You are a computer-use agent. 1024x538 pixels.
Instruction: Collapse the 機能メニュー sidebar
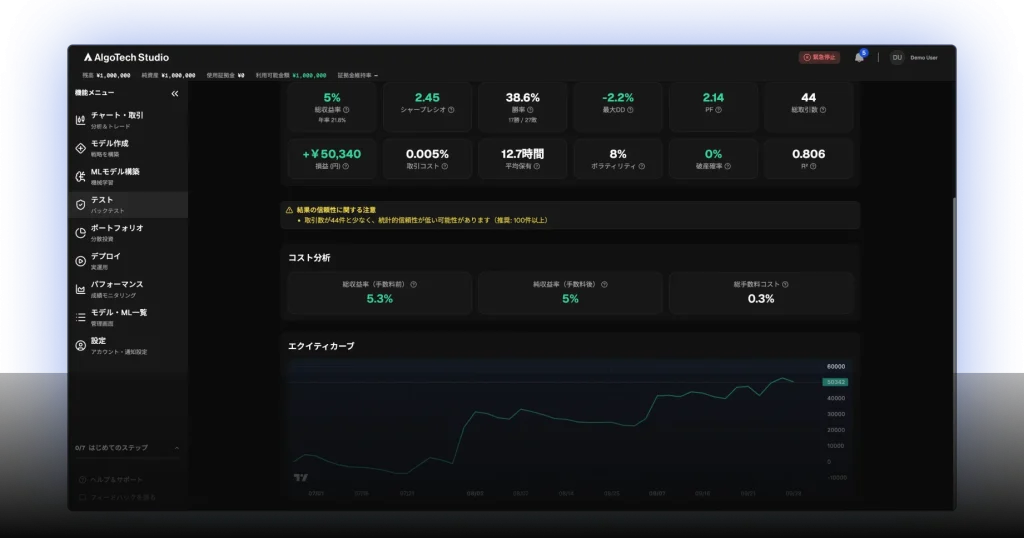pyautogui.click(x=174, y=93)
